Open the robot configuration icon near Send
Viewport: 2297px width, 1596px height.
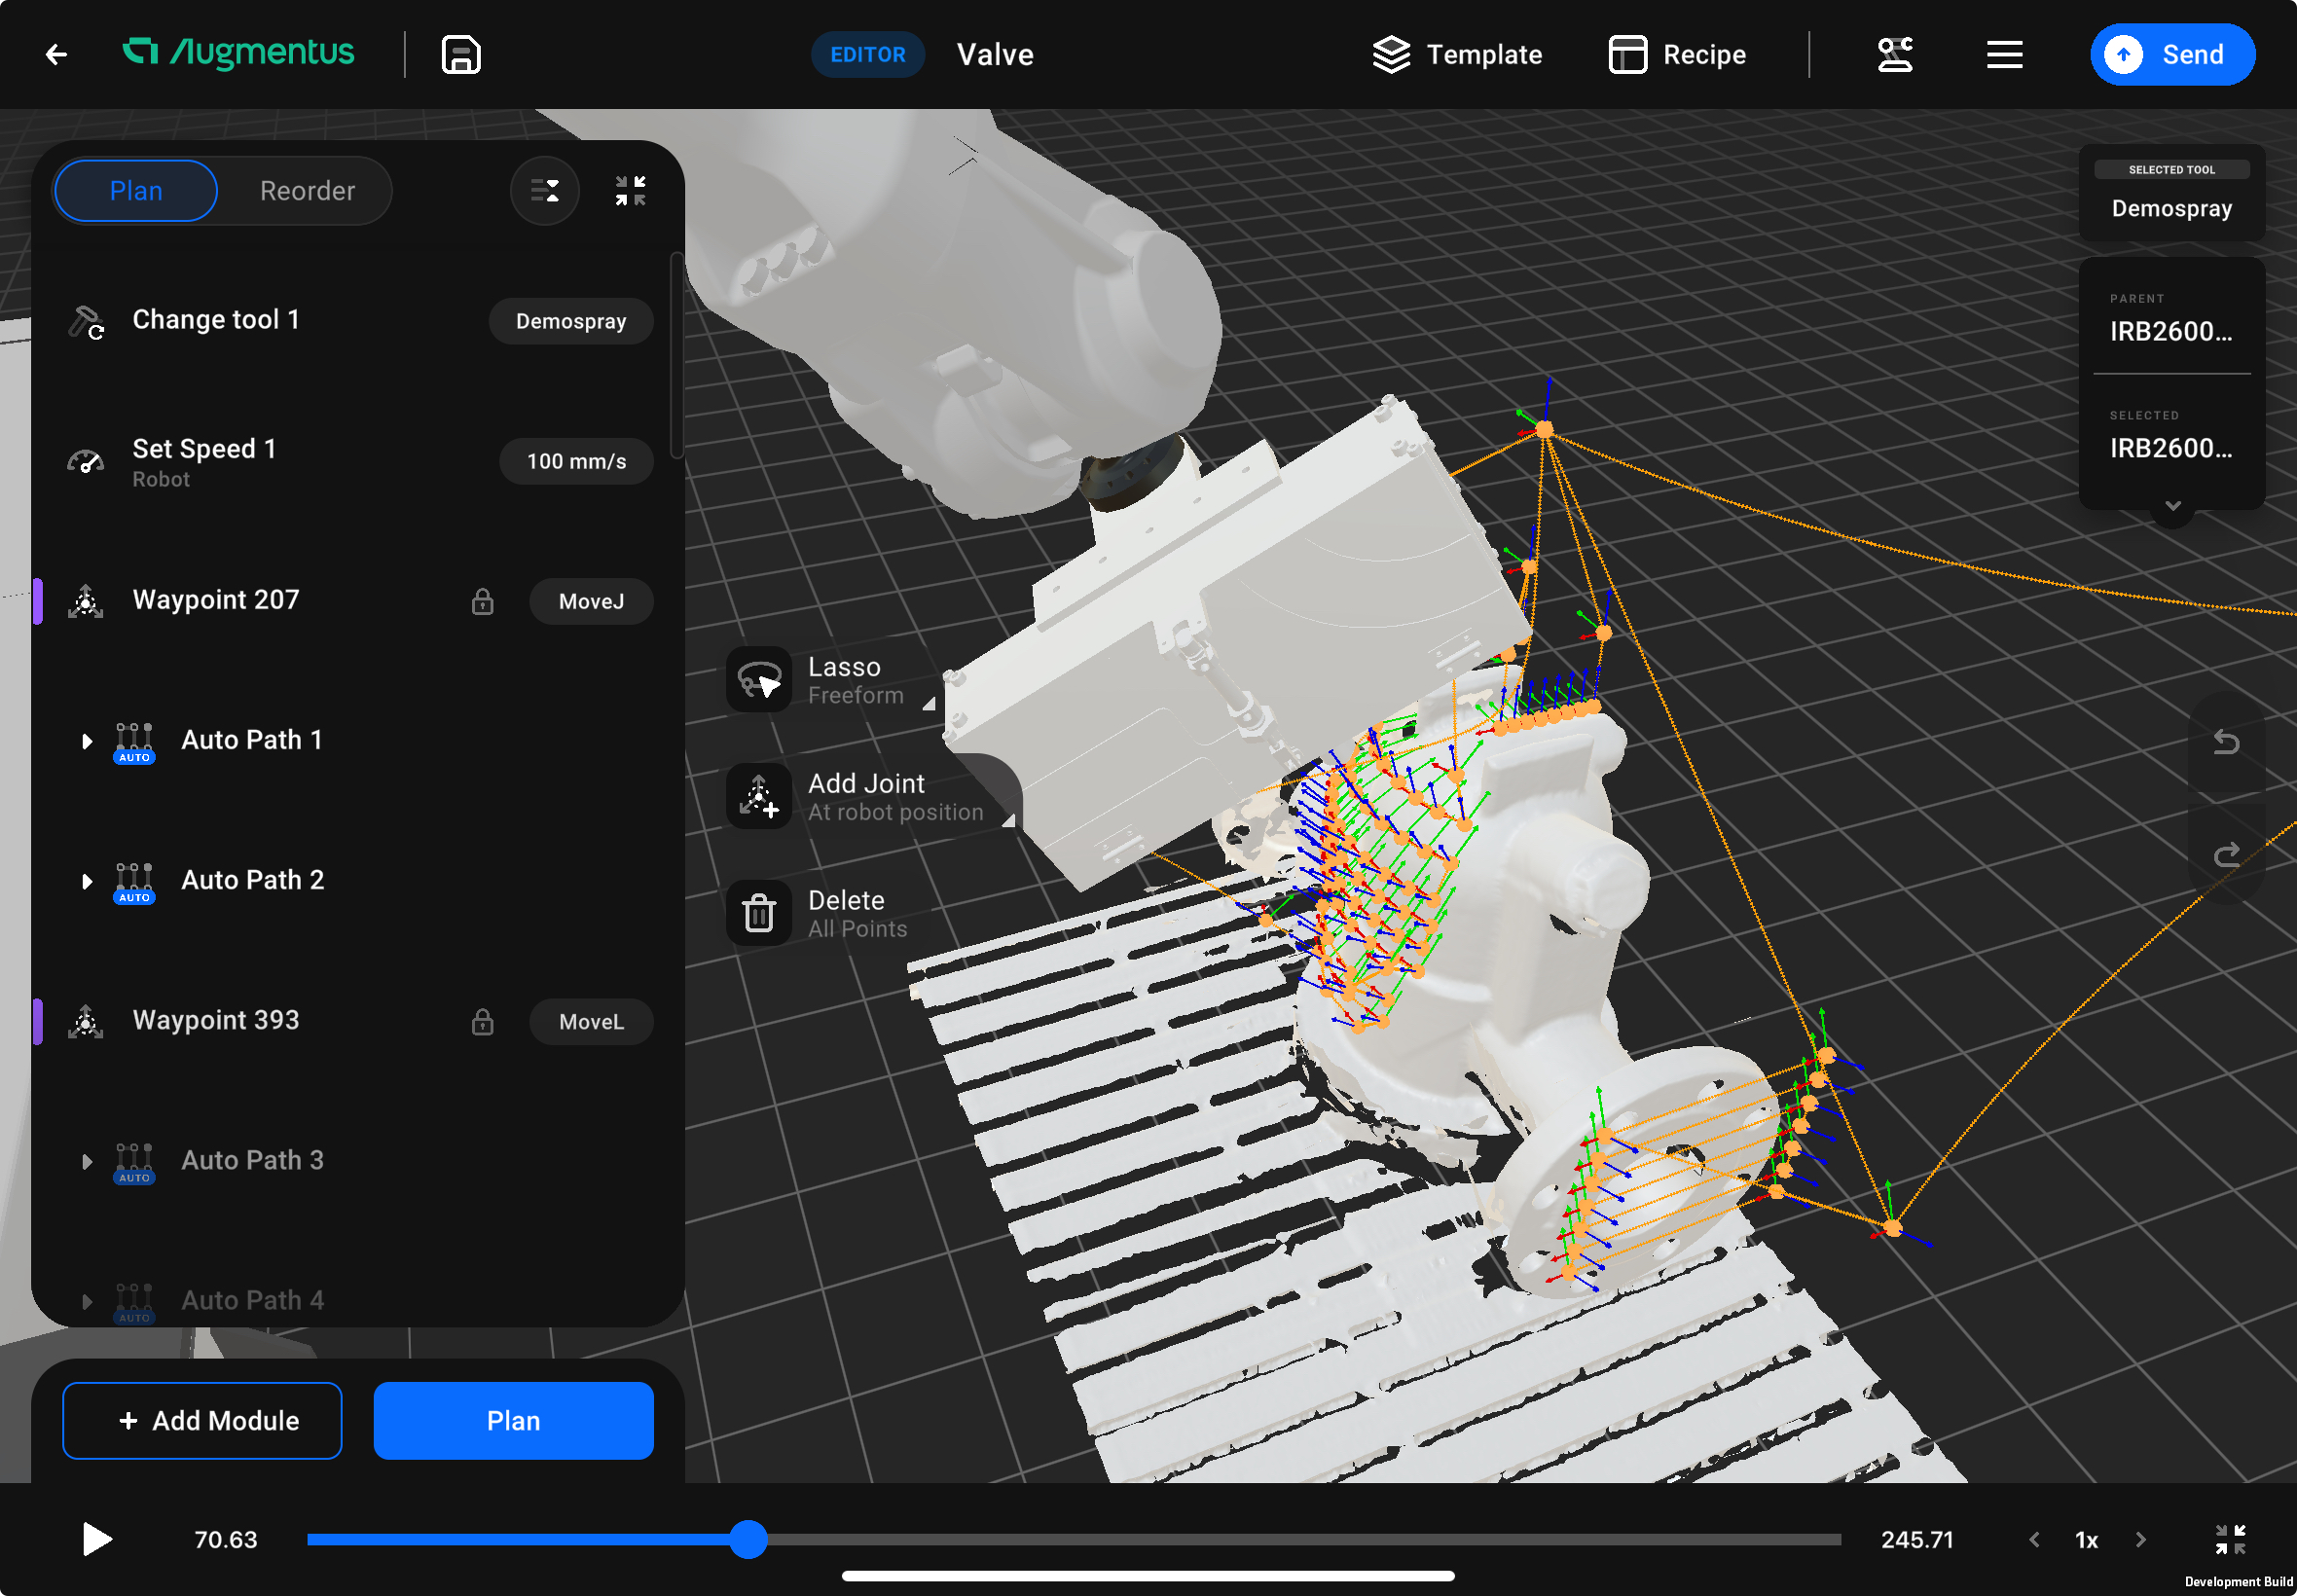pos(1895,55)
